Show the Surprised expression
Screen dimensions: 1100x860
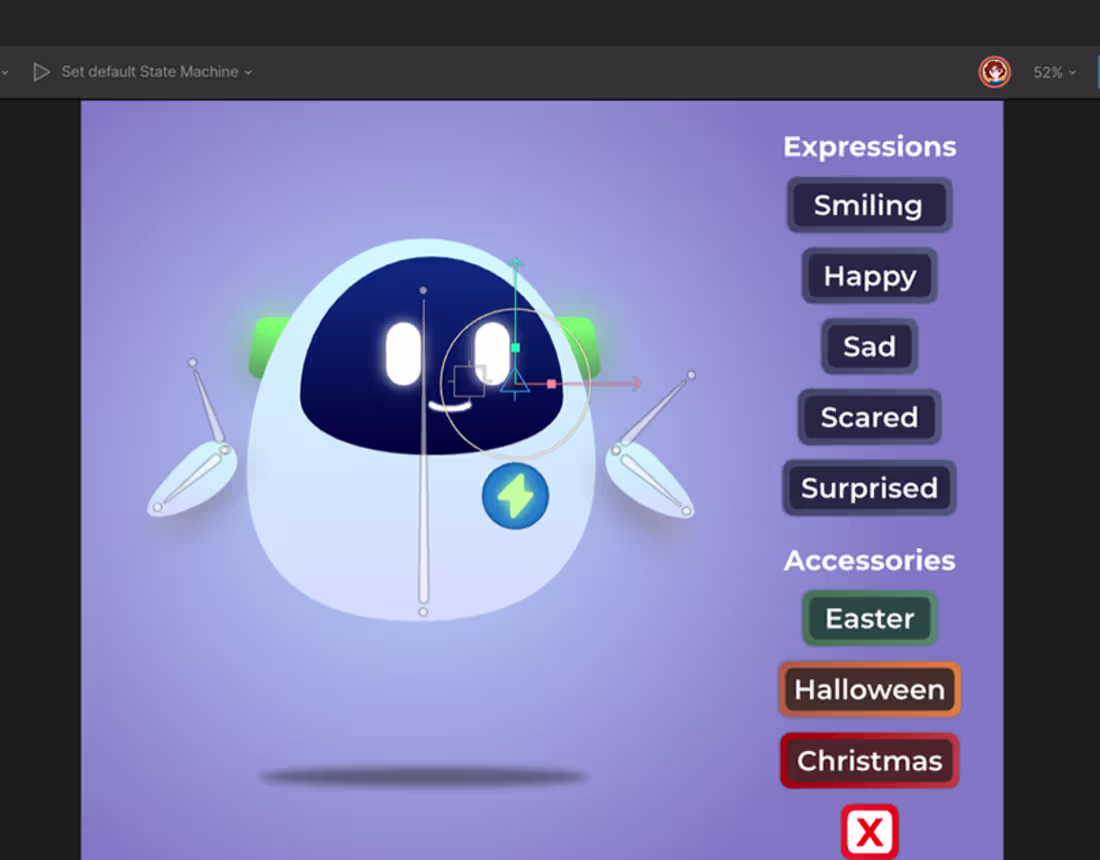tap(869, 488)
